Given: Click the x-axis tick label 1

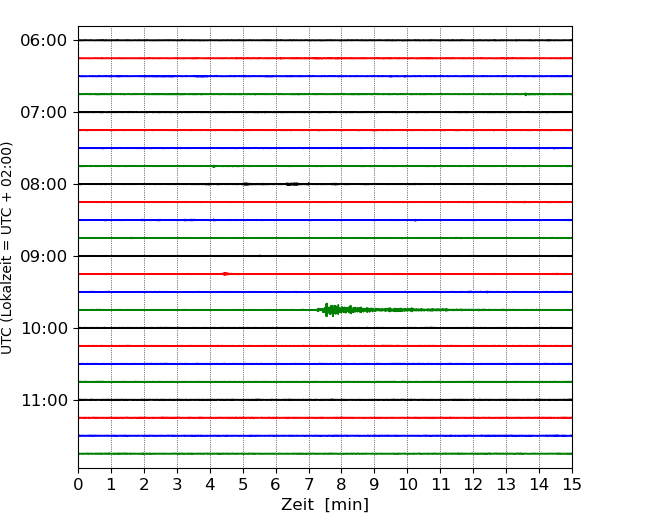Looking at the screenshot, I should coord(111,484).
